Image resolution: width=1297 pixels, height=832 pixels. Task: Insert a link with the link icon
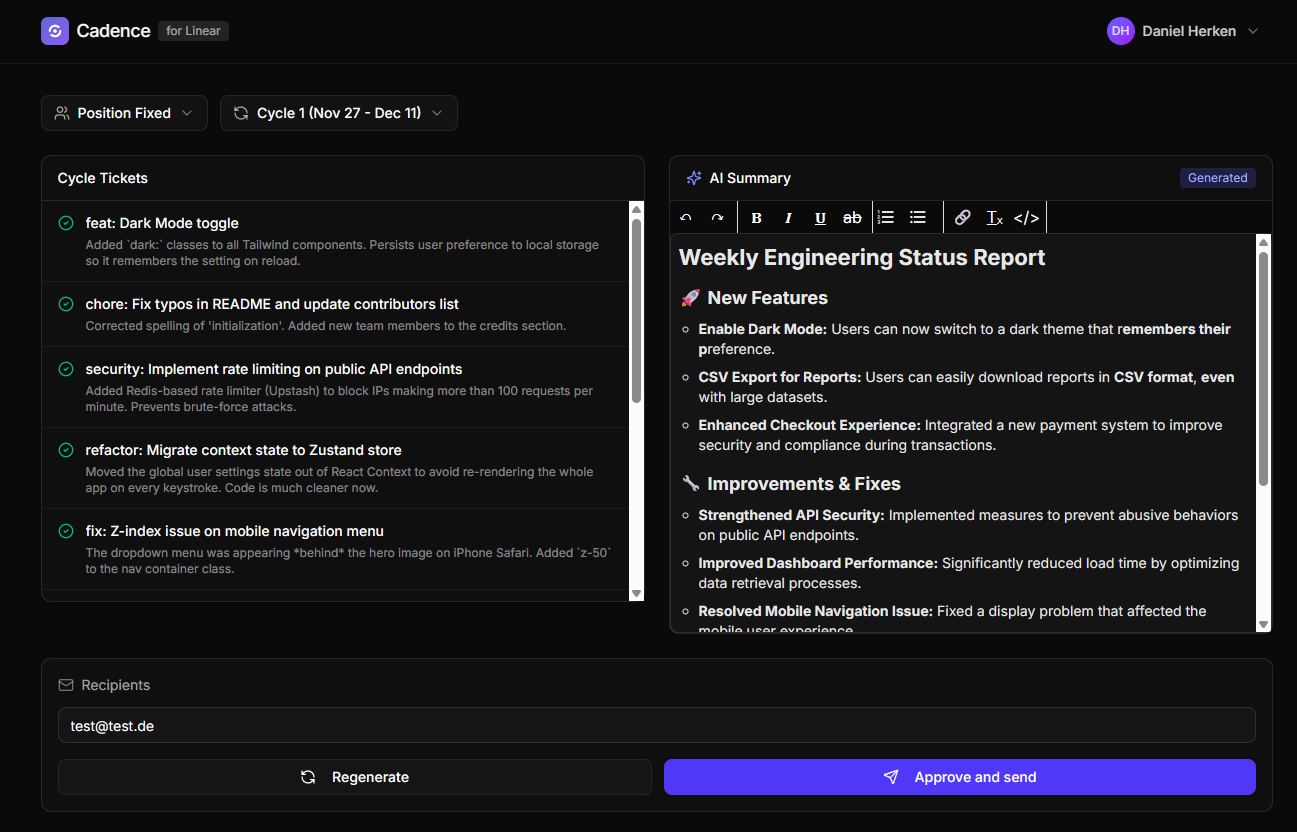[963, 217]
